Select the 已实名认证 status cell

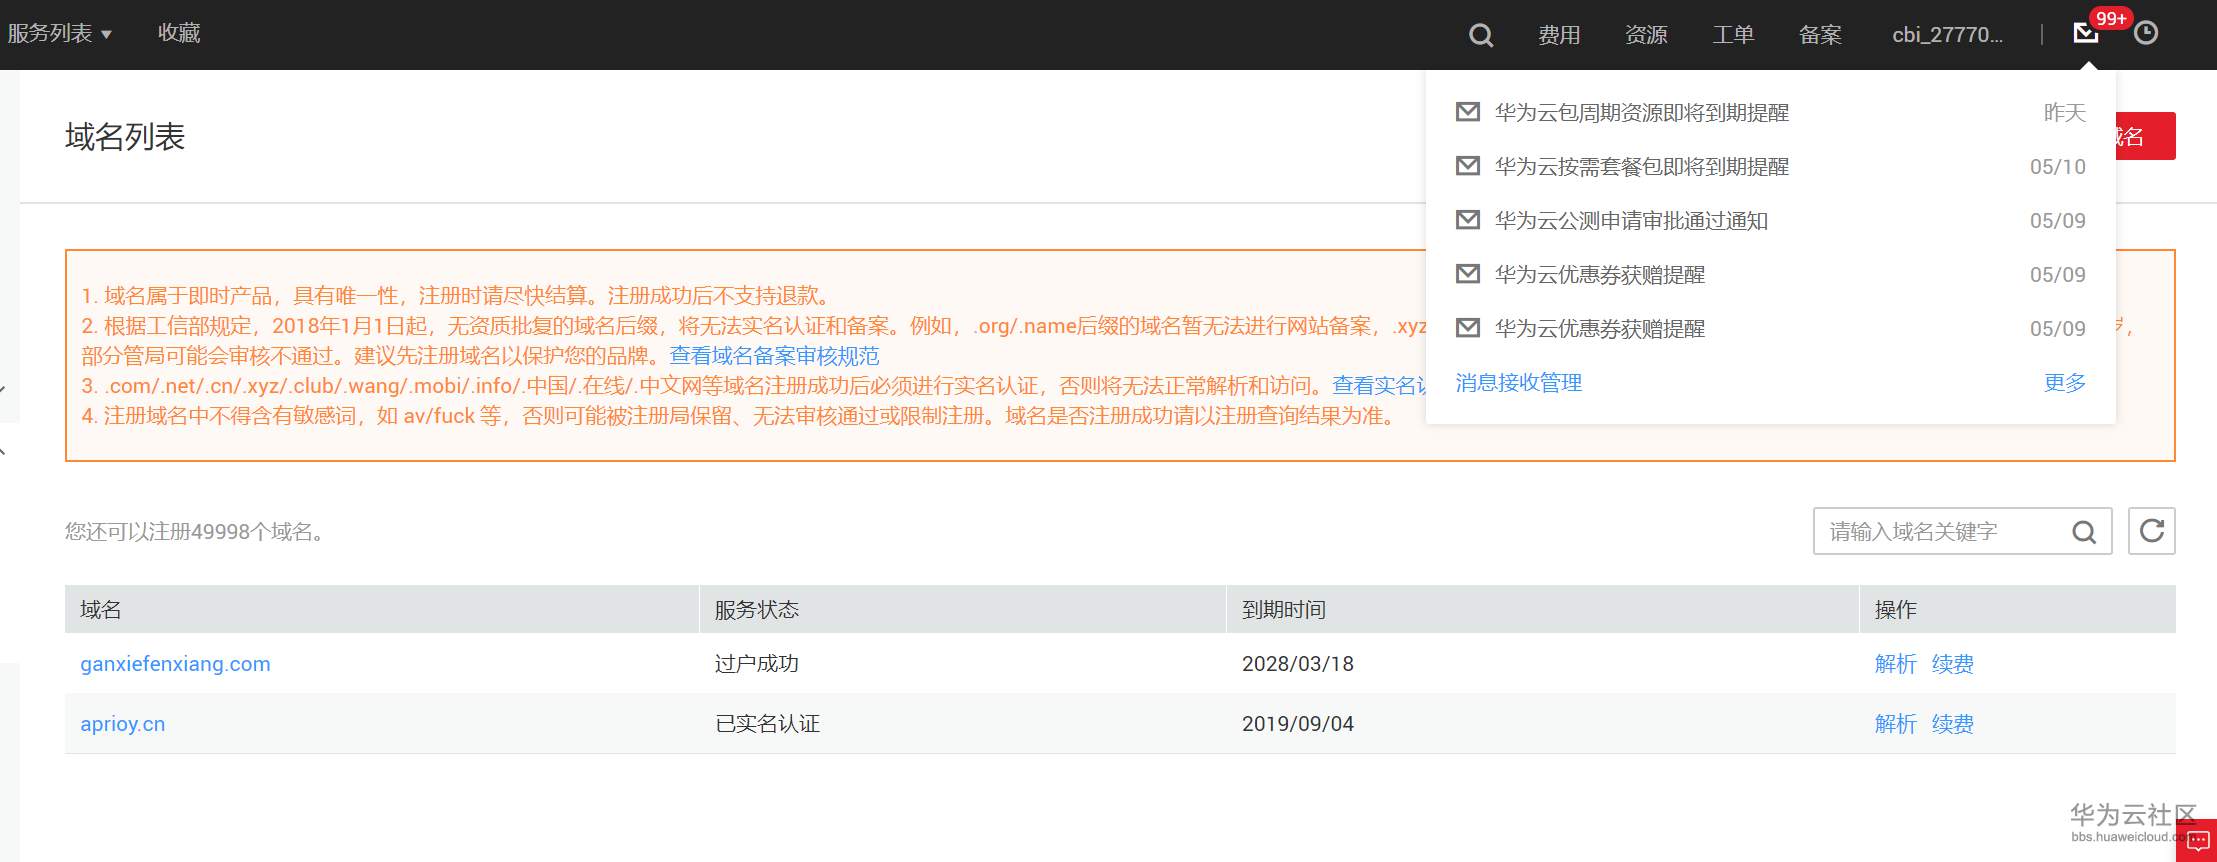click(x=767, y=724)
